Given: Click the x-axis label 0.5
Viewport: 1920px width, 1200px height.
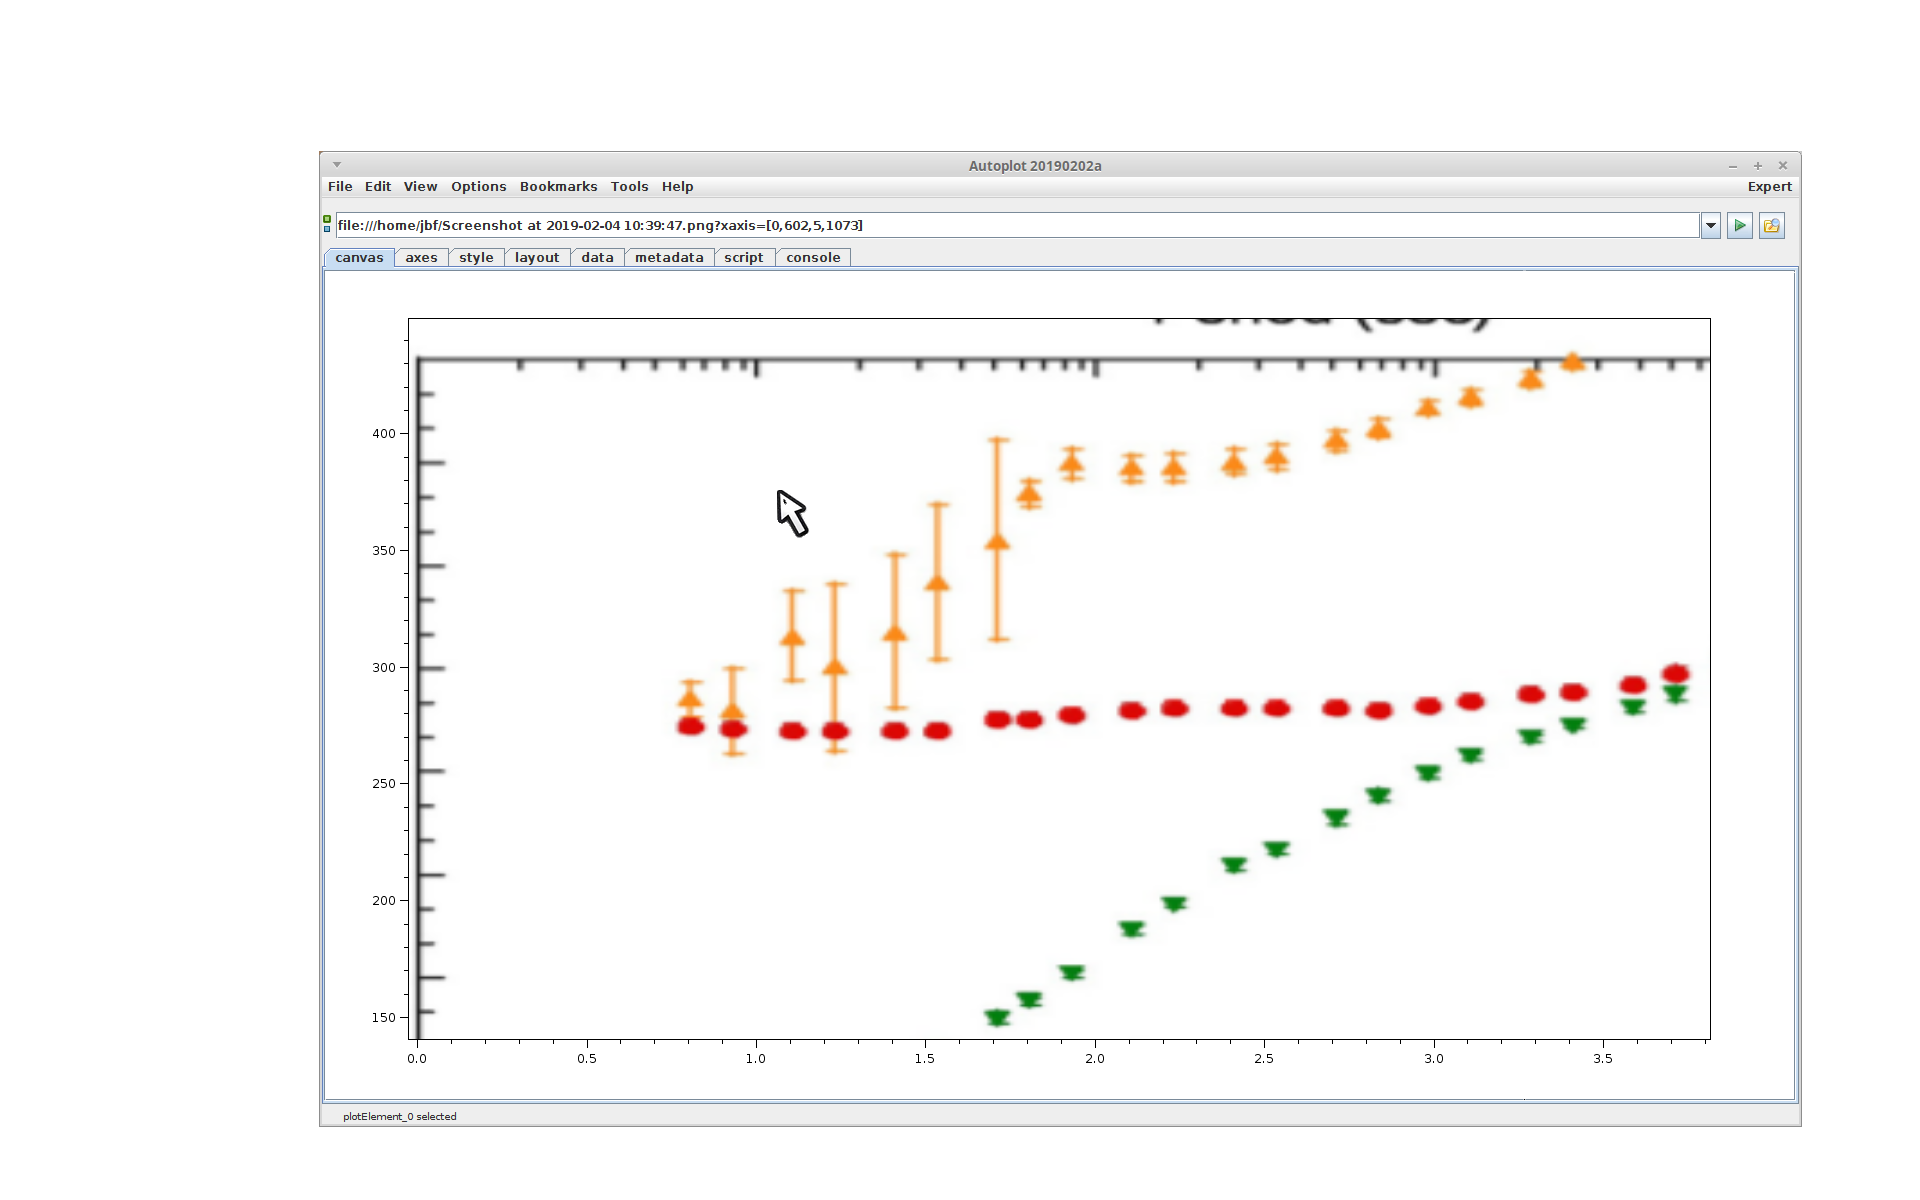Looking at the screenshot, I should (x=587, y=1059).
